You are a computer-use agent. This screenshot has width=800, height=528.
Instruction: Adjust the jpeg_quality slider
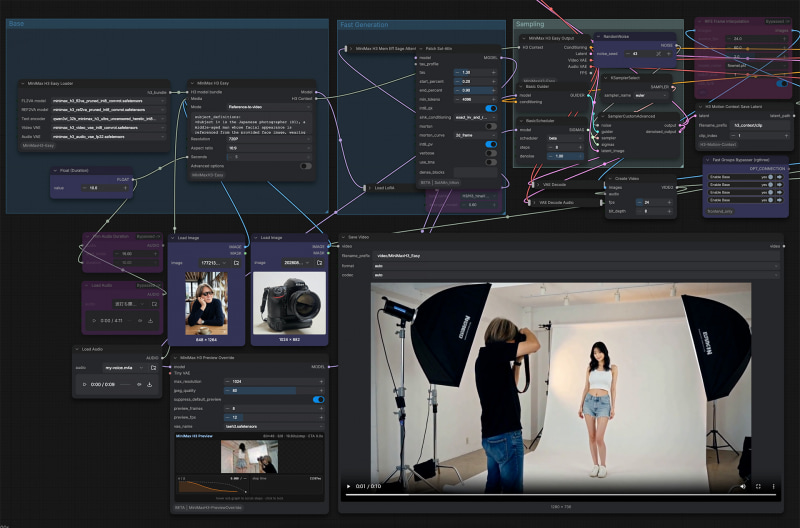pyautogui.click(x=274, y=391)
